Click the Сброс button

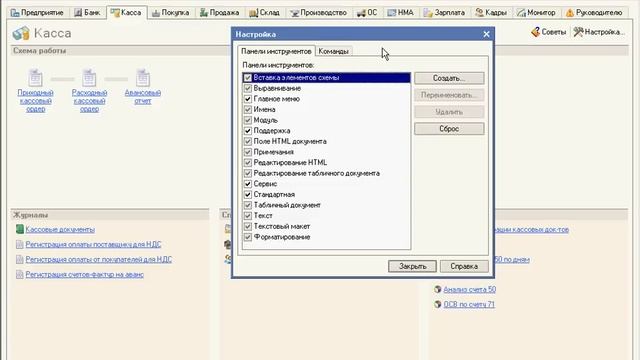pyautogui.click(x=449, y=129)
